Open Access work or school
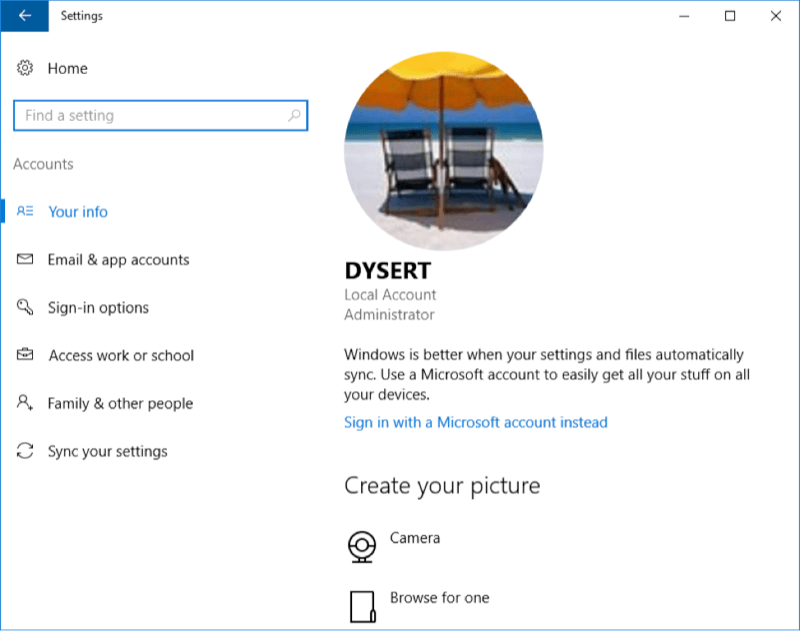Screen dimensions: 800x631 pyautogui.click(x=121, y=356)
